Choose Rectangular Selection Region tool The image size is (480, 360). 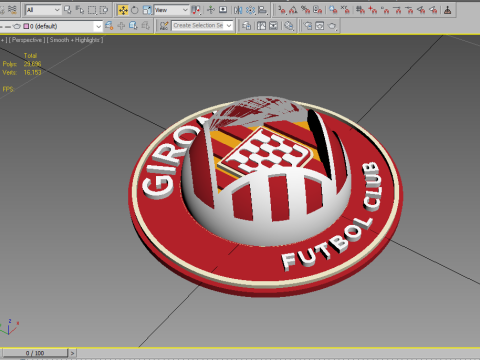92,10
